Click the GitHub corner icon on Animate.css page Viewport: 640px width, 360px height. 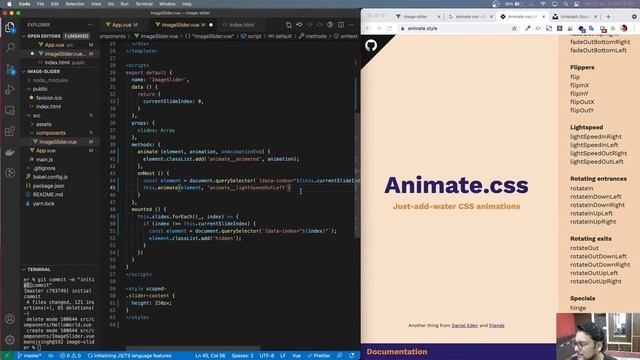coord(371,45)
